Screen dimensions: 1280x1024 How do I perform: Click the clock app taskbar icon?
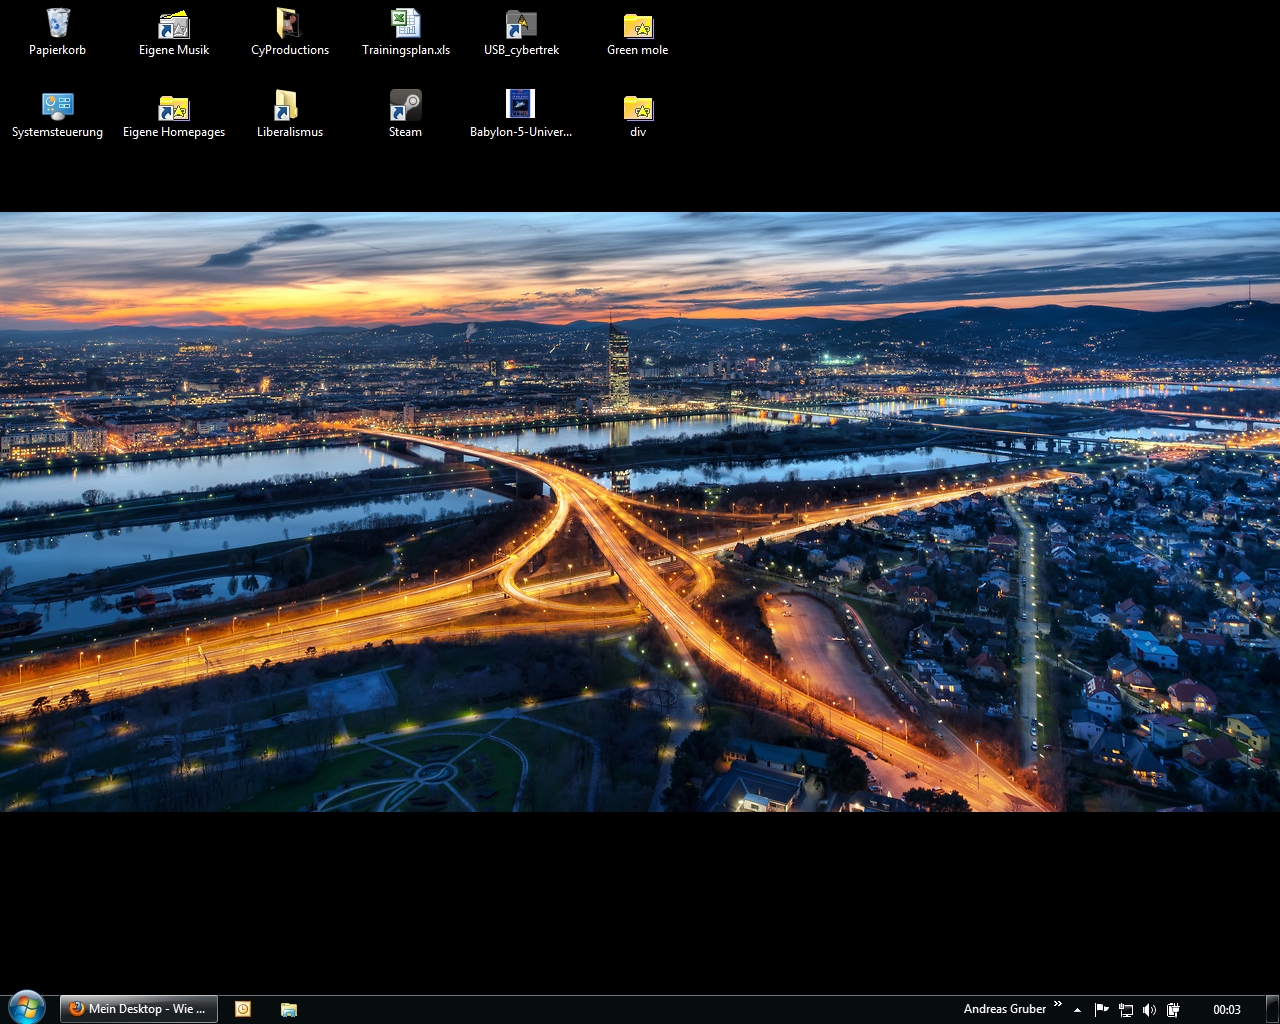[x=243, y=1009]
